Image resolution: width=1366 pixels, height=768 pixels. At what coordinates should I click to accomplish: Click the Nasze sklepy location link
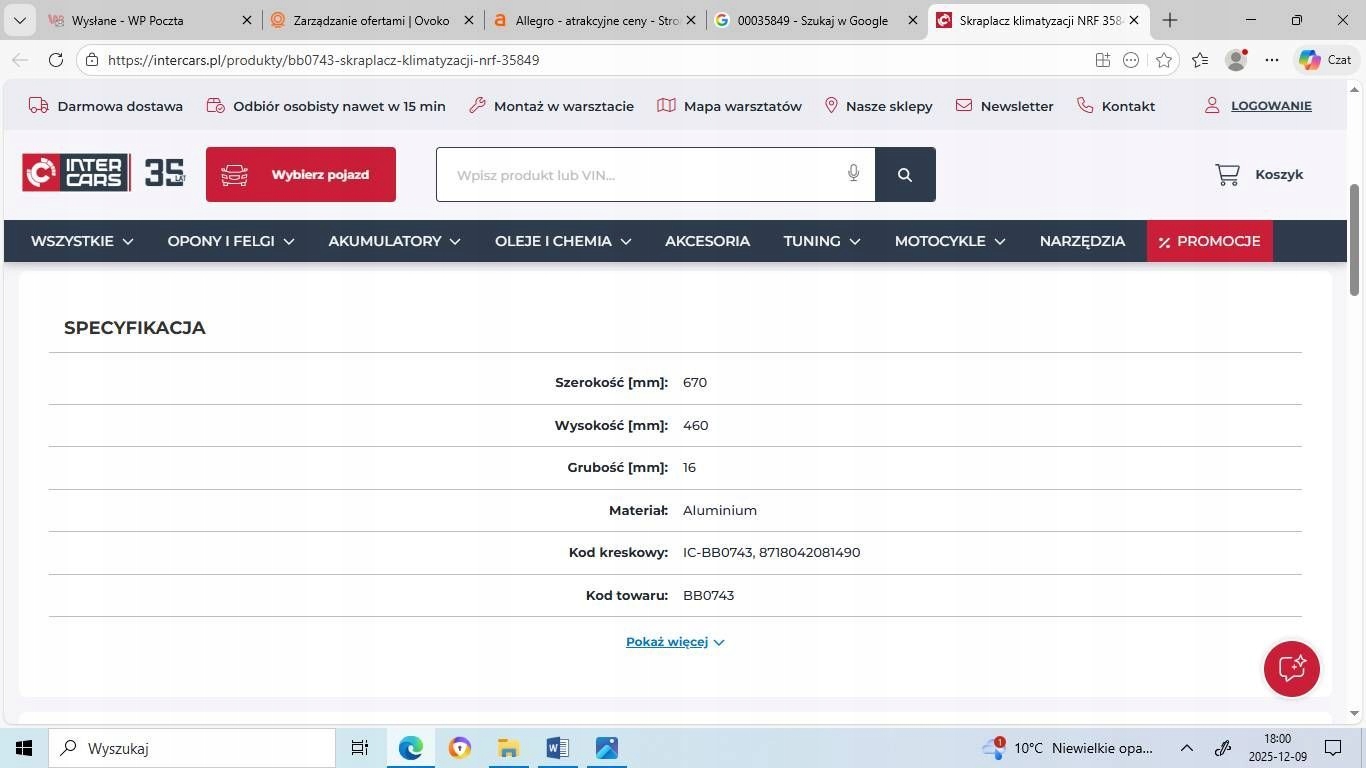pyautogui.click(x=878, y=106)
